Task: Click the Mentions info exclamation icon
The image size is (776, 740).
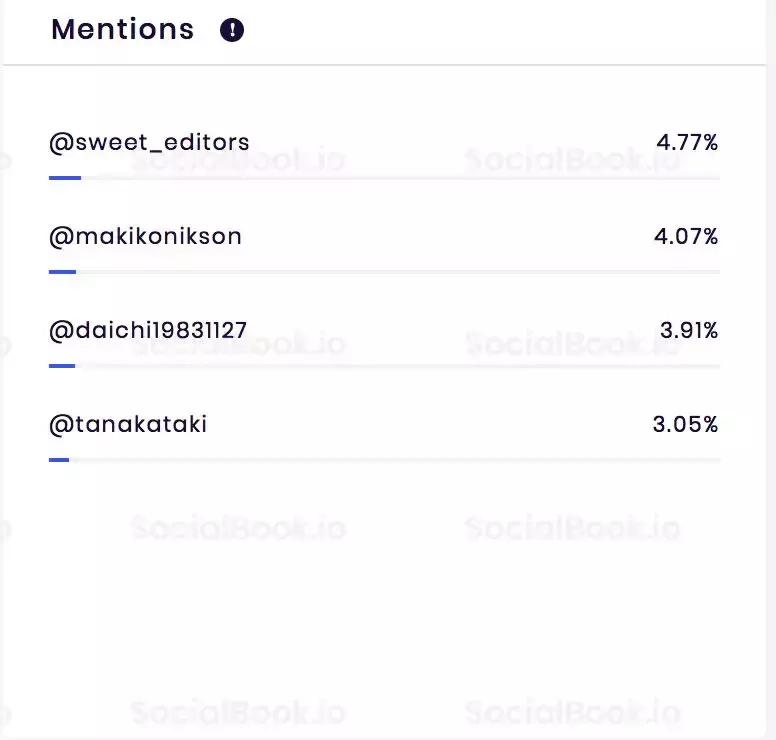Action: point(232,30)
